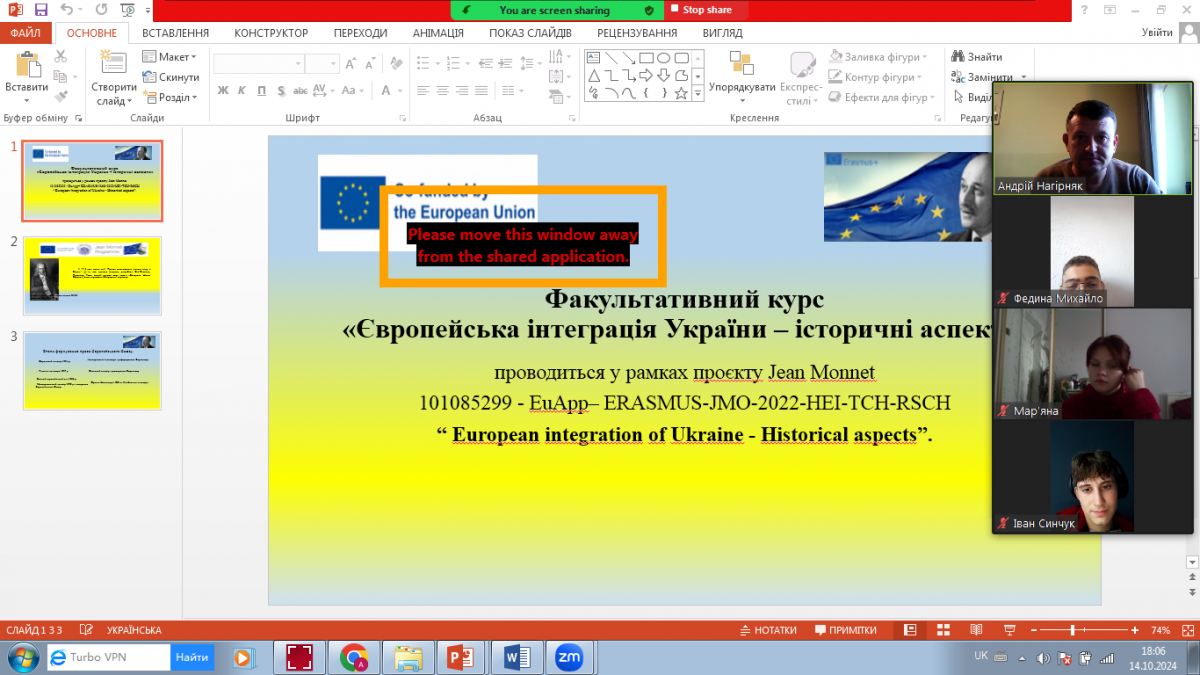This screenshot has width=1200, height=675.
Task: Toggle italic formatting with the К button
Action: coord(242,89)
